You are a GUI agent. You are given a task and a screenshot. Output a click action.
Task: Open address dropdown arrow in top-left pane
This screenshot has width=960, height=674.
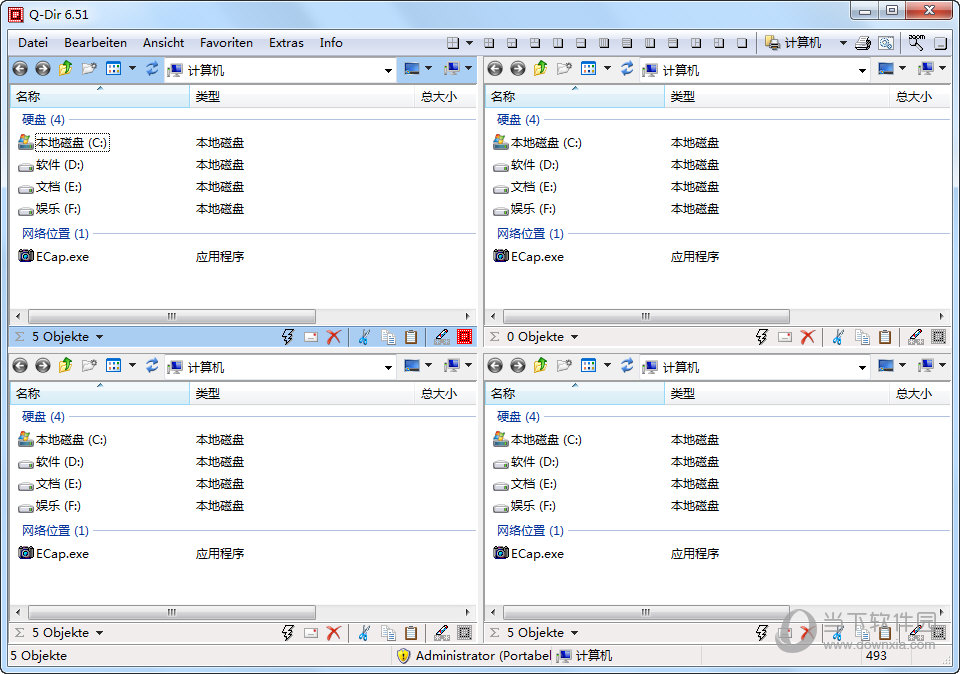(388, 70)
